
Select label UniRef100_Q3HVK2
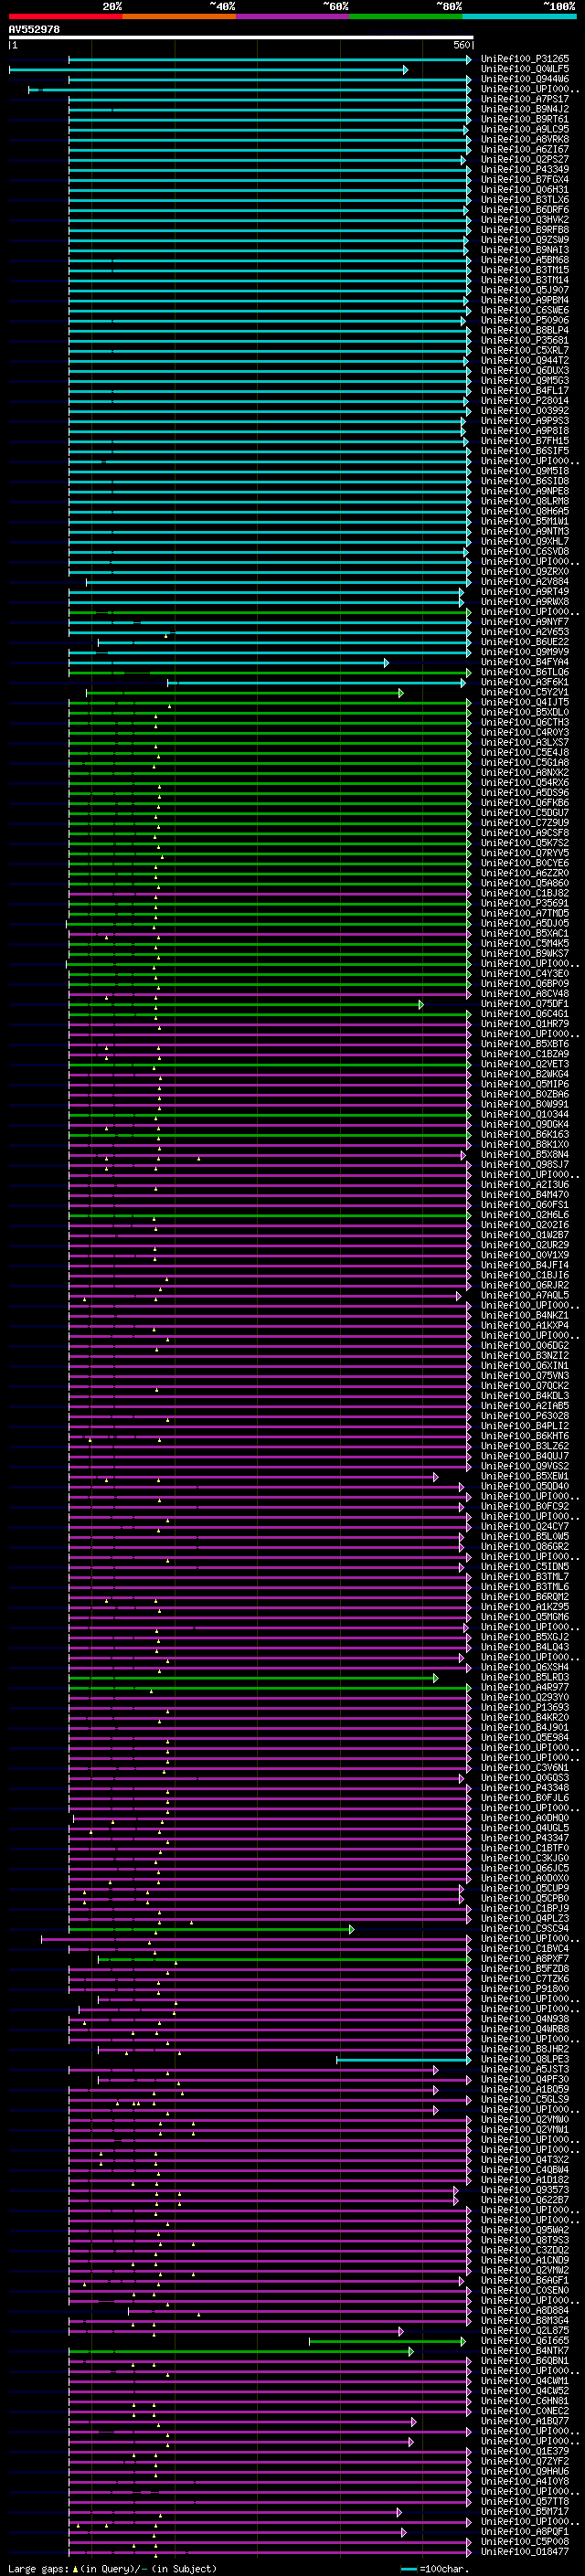click(x=525, y=219)
